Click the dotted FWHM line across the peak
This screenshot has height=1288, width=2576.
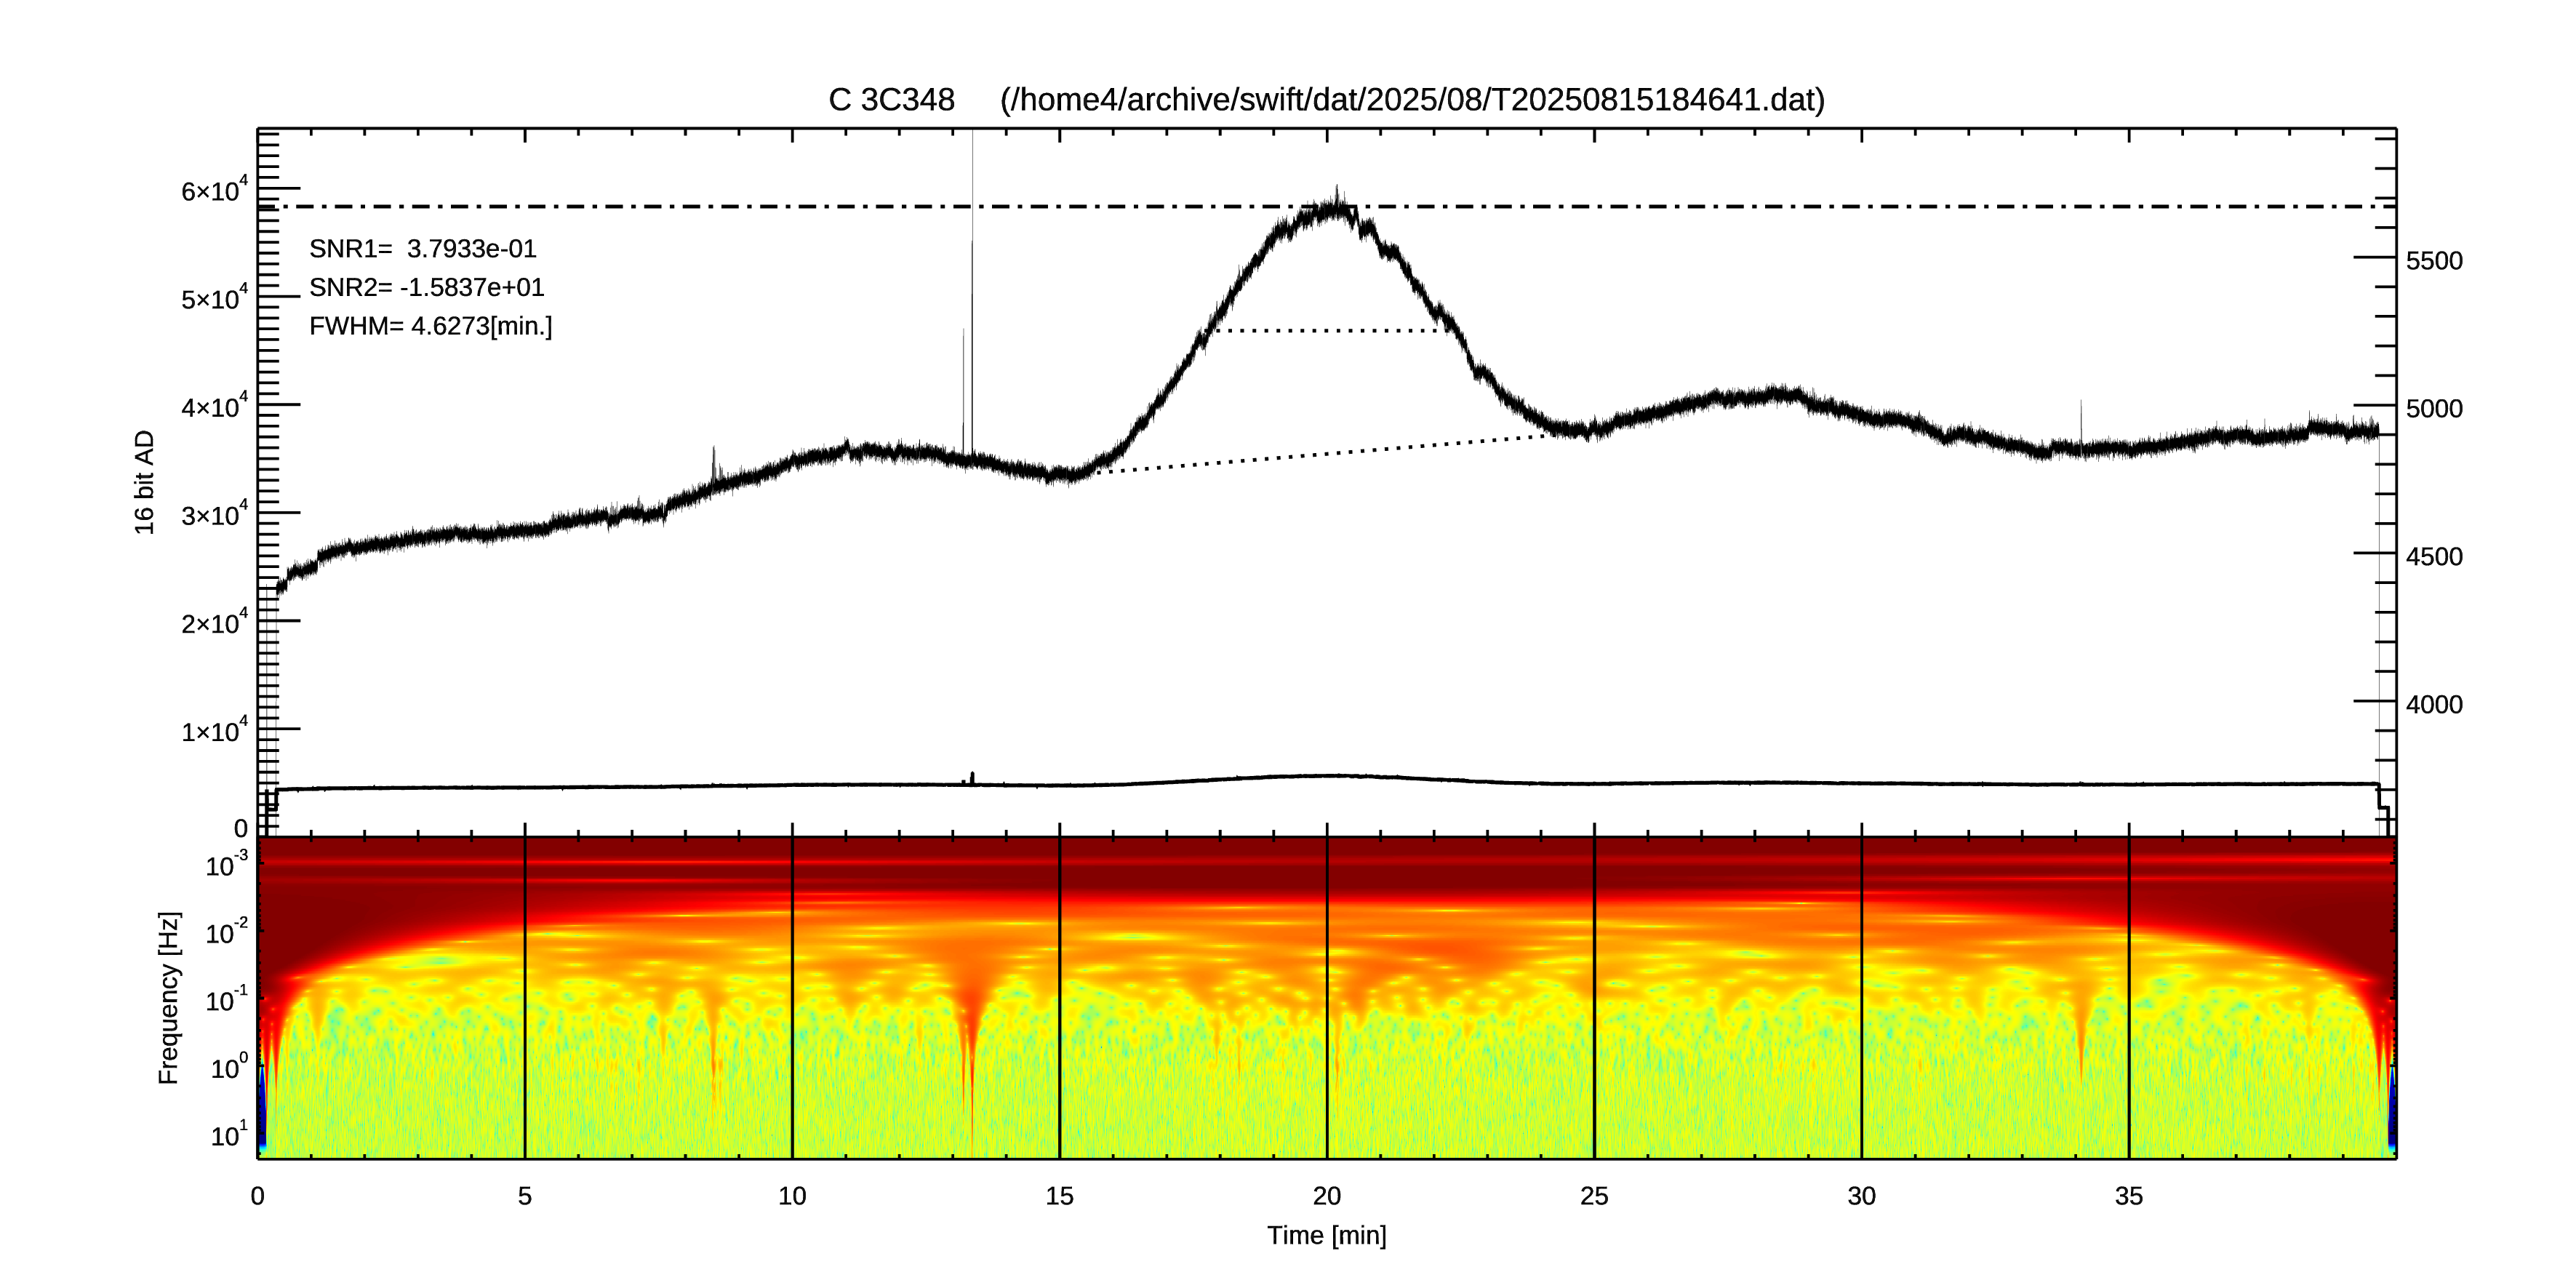tap(1330, 331)
